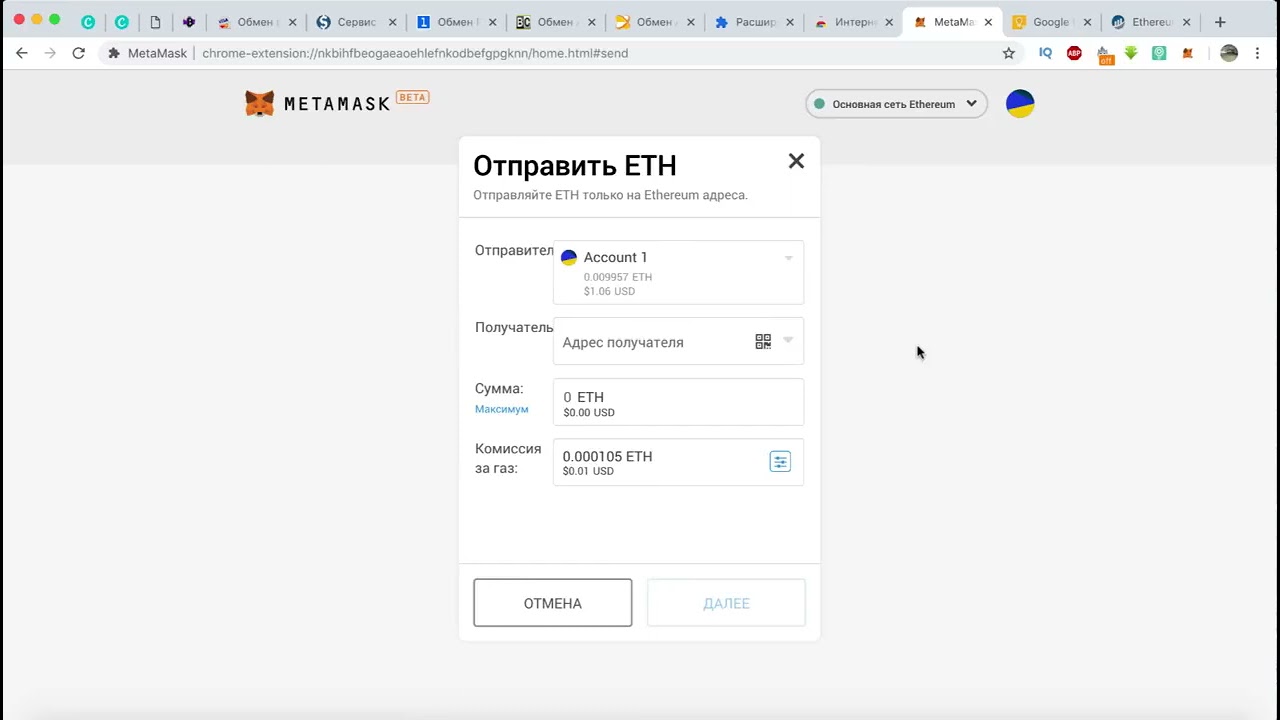Click the 0.000105 ETH gas fee value
The width and height of the screenshot is (1280, 720).
(607, 456)
